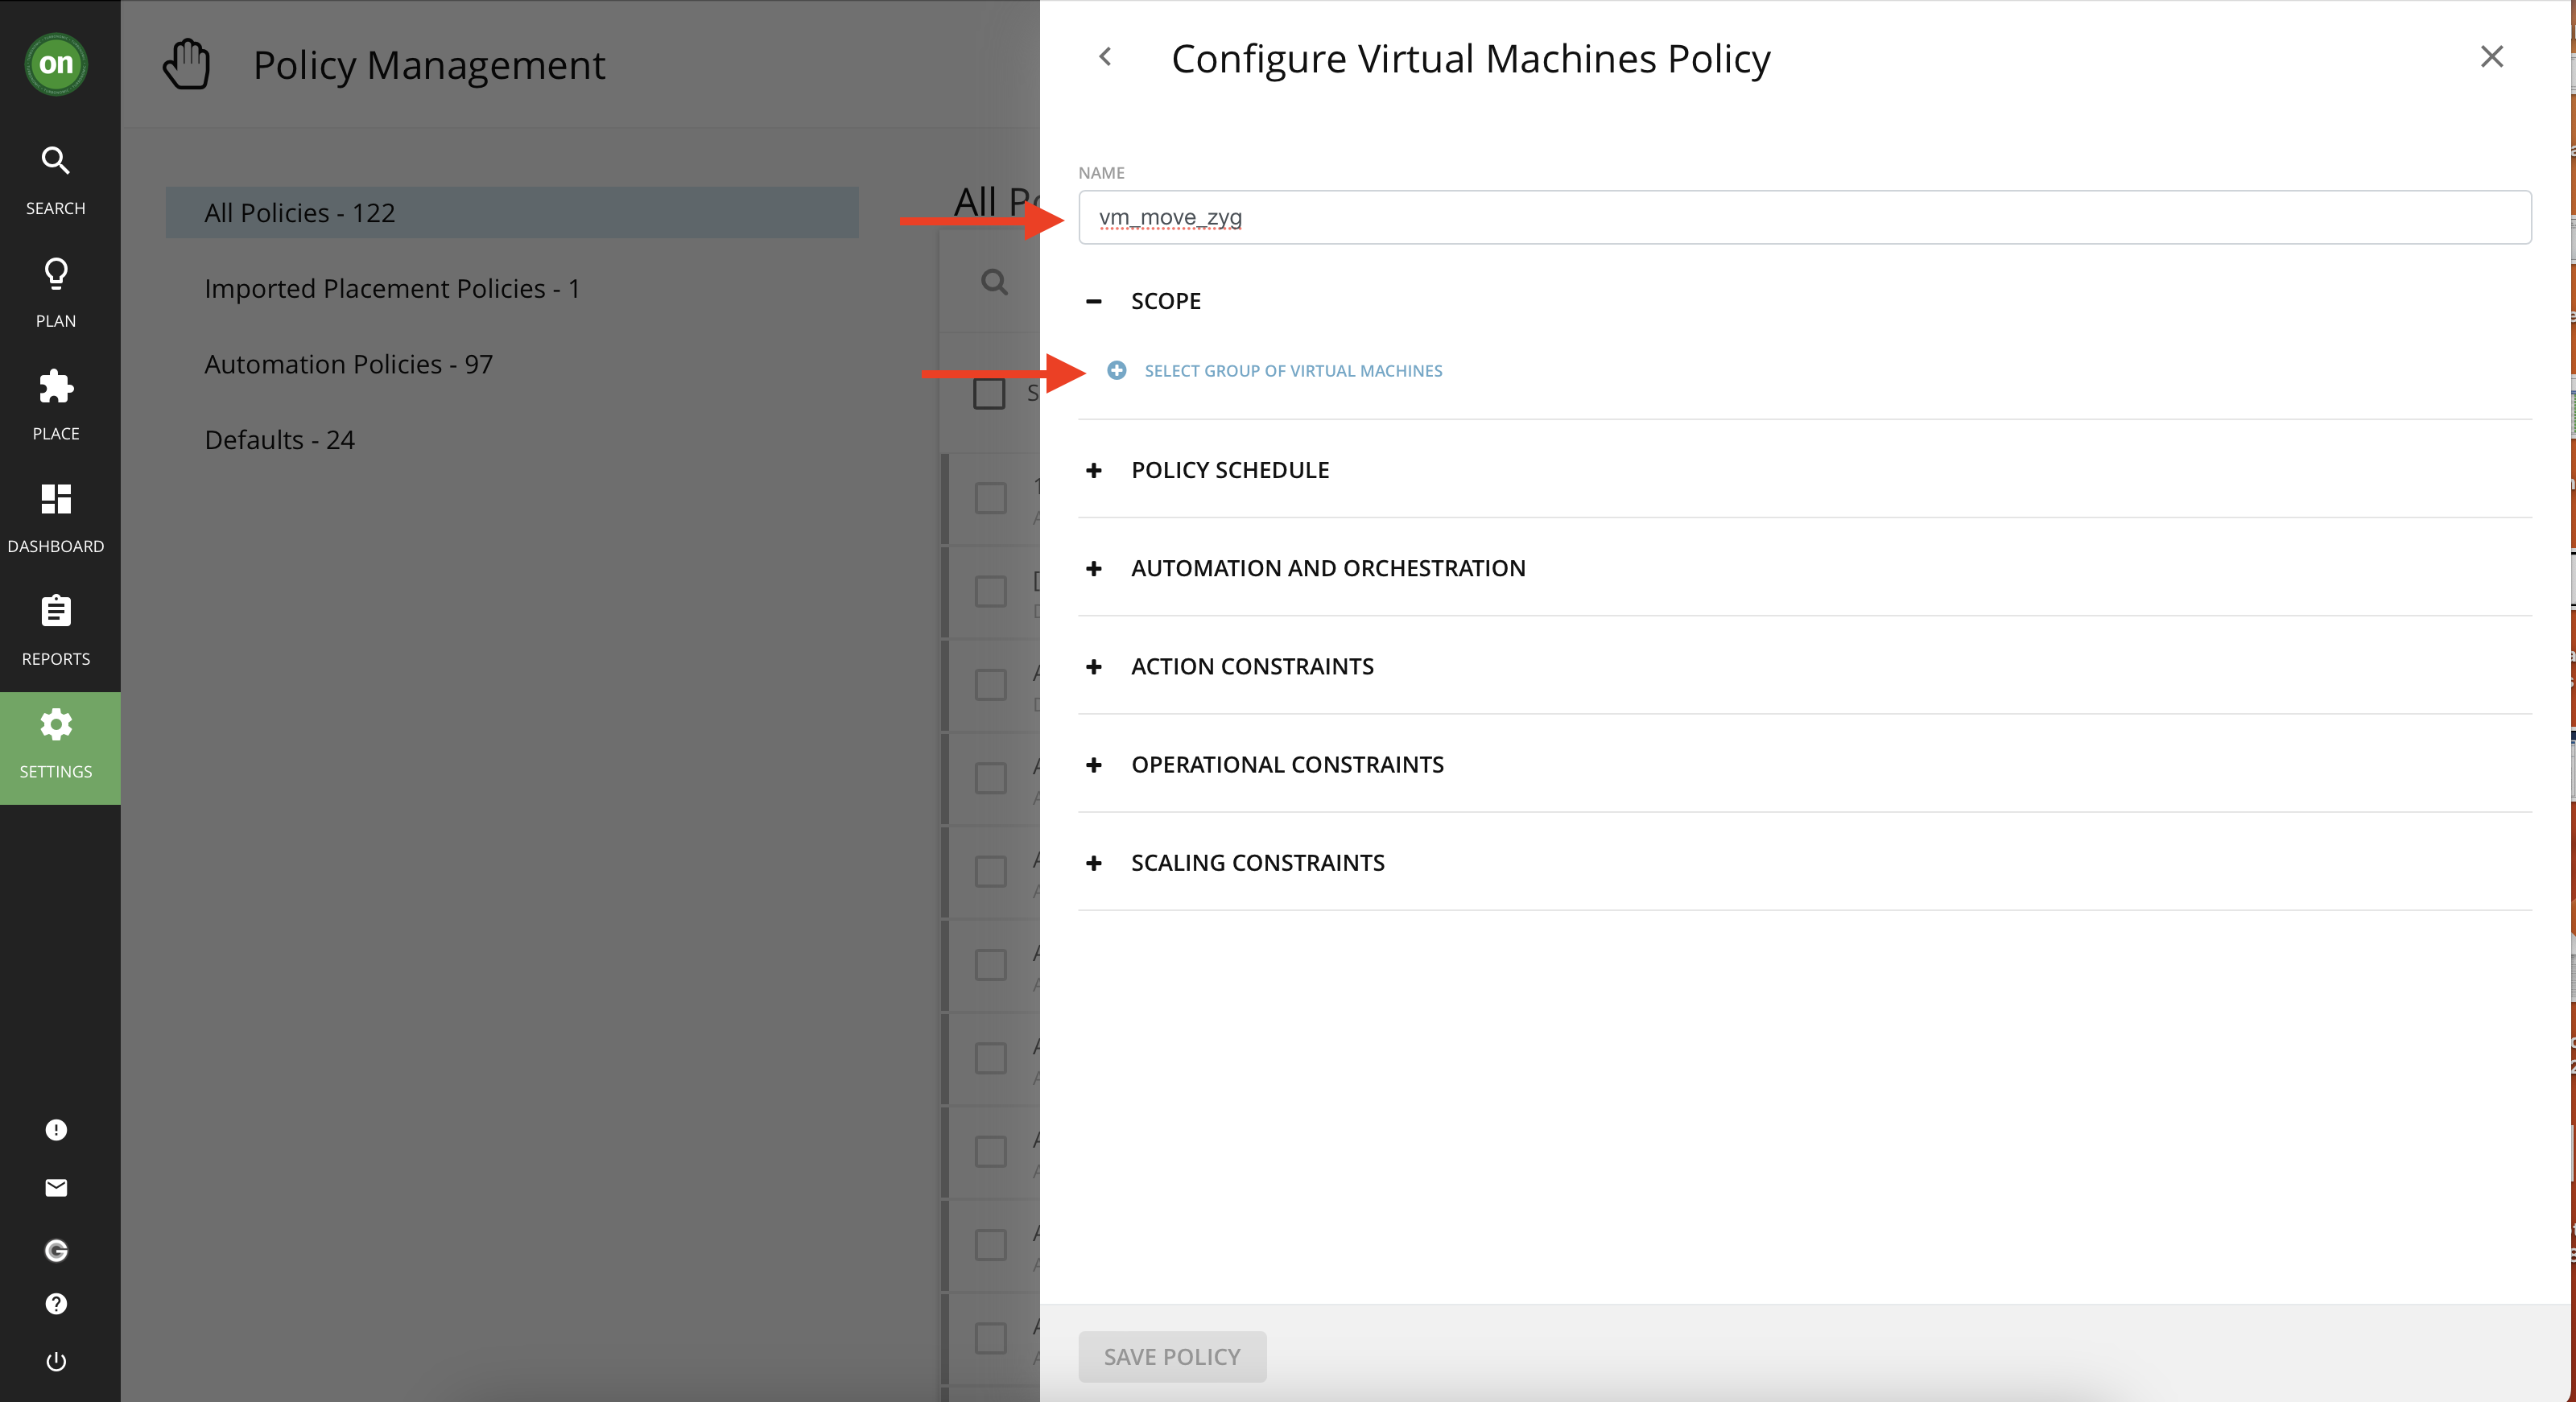Open the Dashboard section

(56, 519)
